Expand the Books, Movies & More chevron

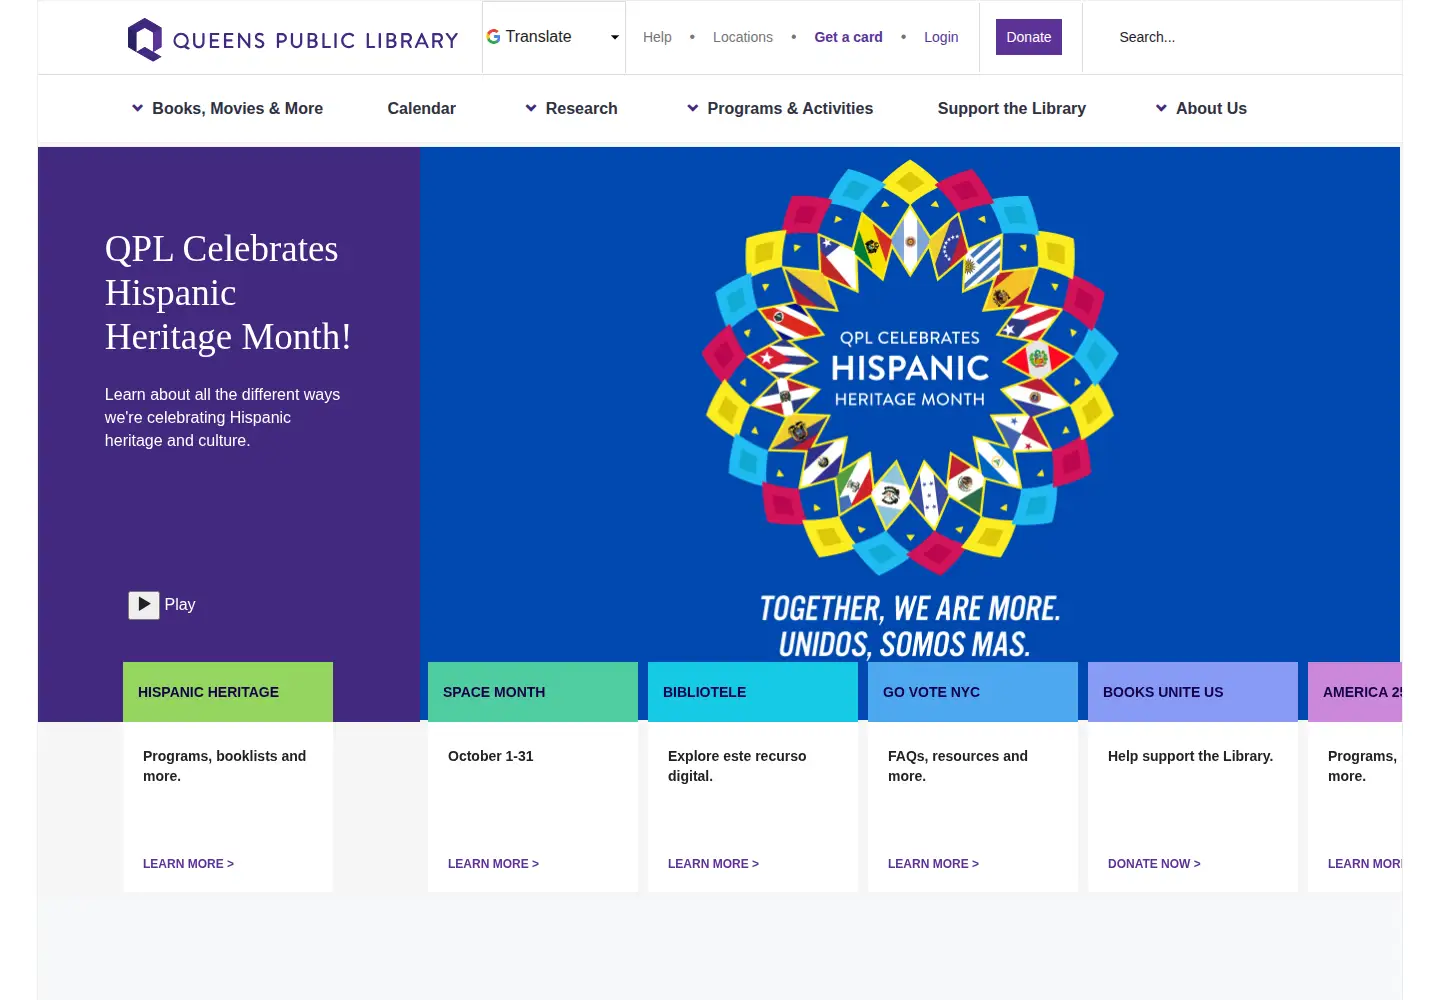coord(137,108)
